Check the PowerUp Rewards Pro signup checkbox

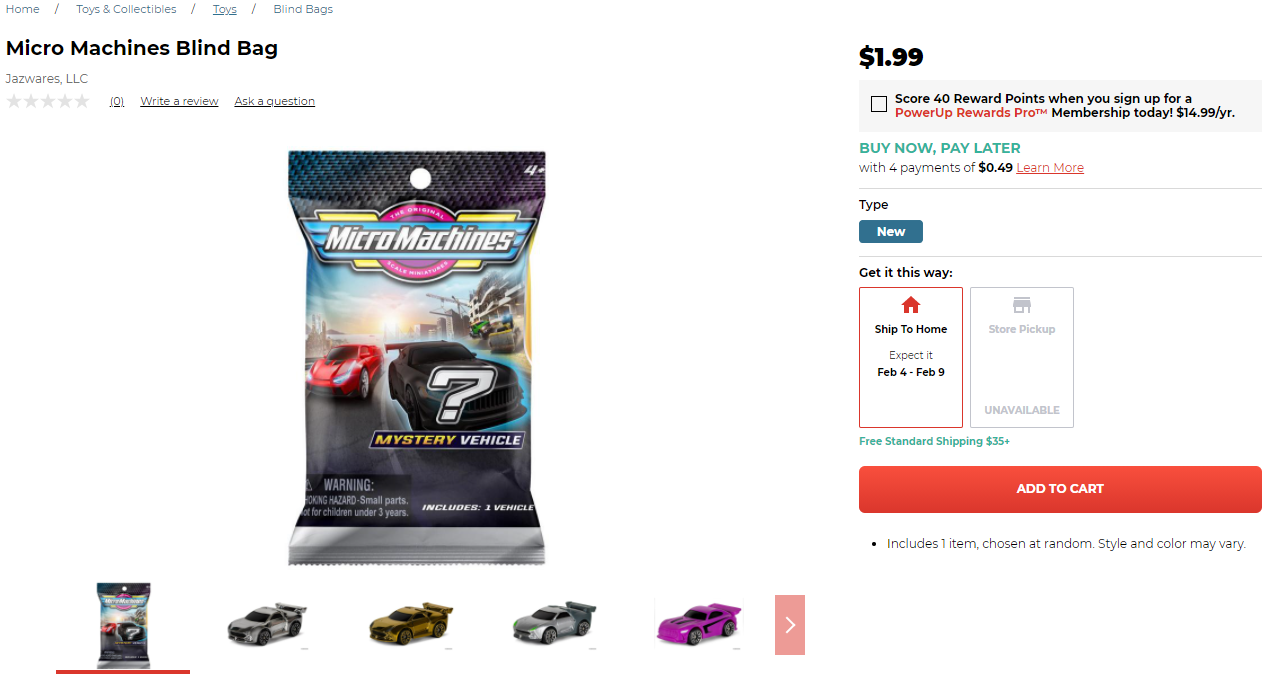[x=879, y=104]
